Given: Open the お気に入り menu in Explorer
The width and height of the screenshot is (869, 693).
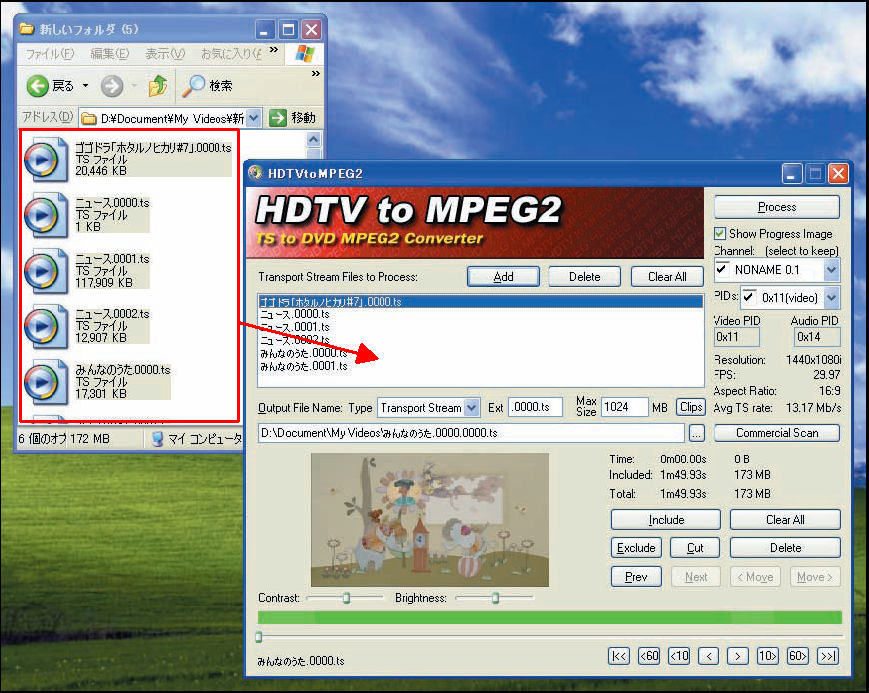Looking at the screenshot, I should (x=231, y=54).
